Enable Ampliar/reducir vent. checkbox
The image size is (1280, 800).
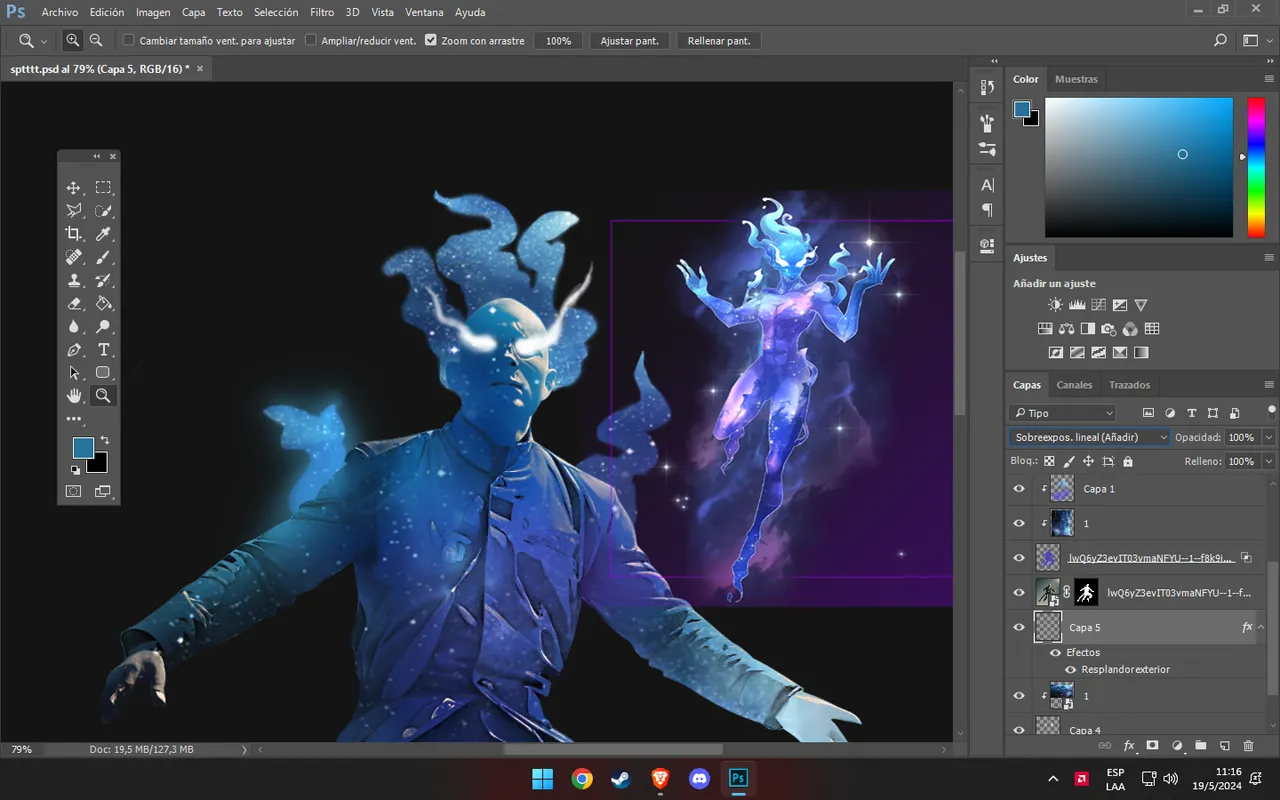tap(310, 41)
